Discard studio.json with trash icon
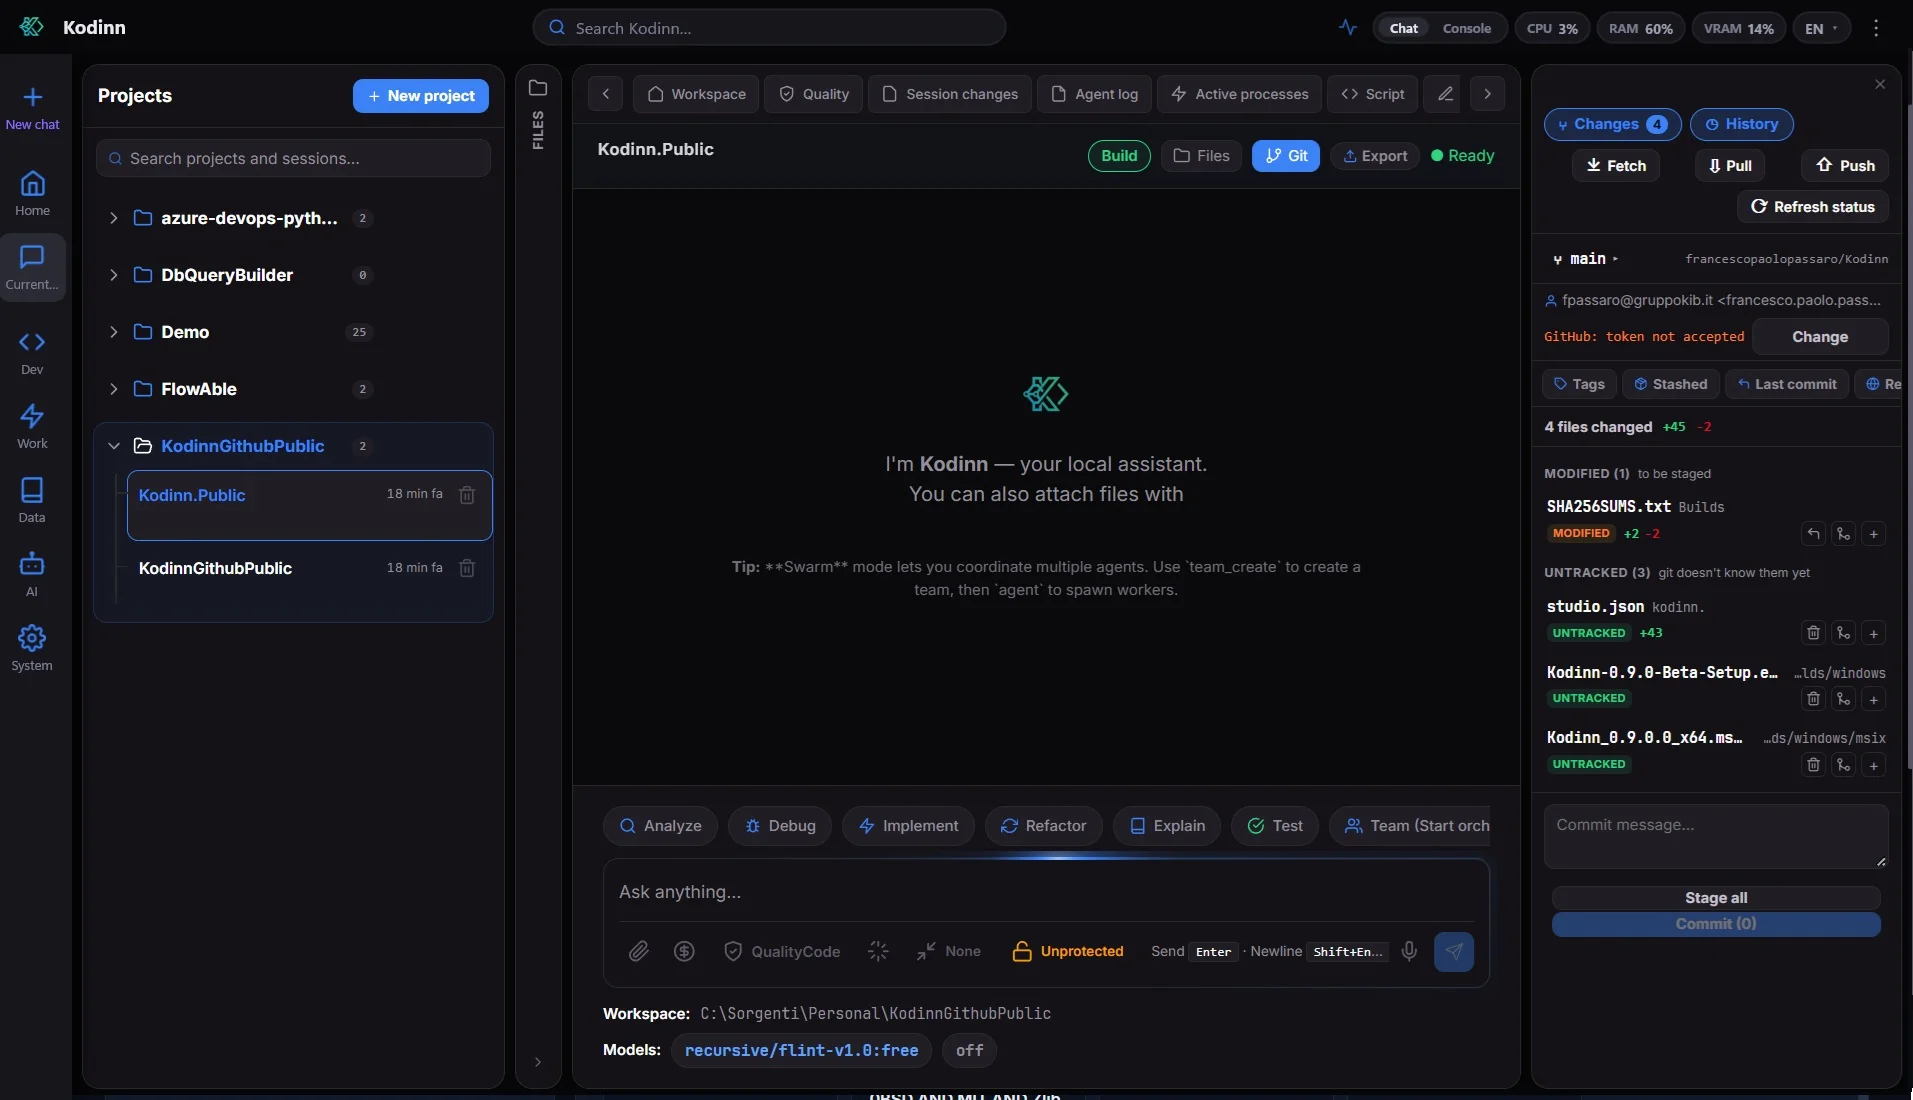Viewport: 1913px width, 1100px height. coord(1813,633)
